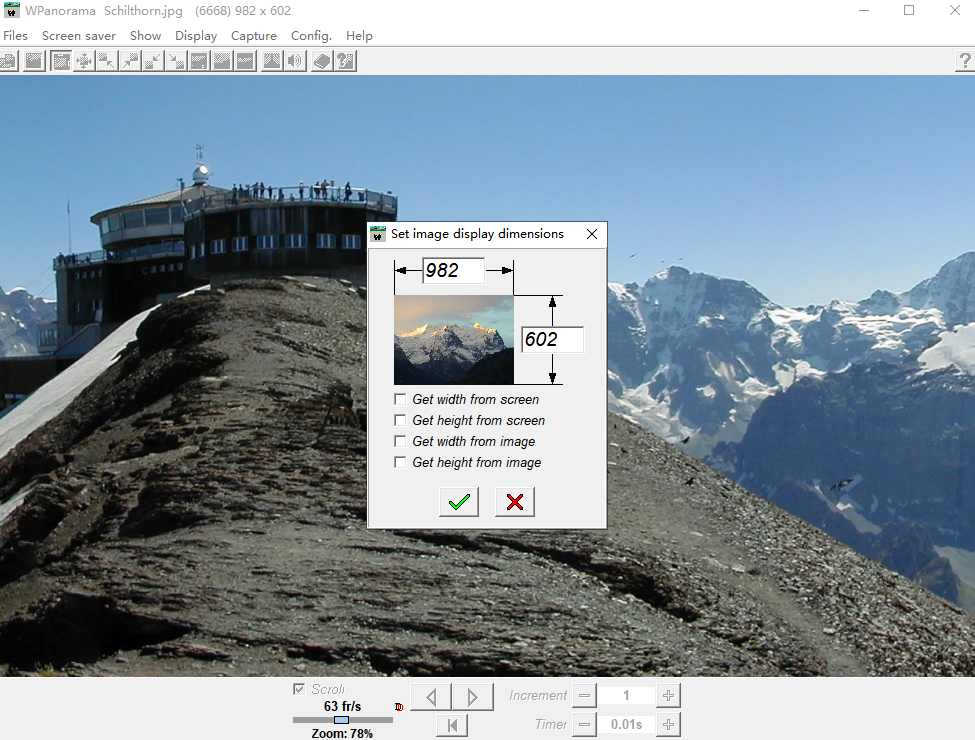Enable Get width from screen checkbox
Screen dimensions: 975x740
click(x=401, y=400)
